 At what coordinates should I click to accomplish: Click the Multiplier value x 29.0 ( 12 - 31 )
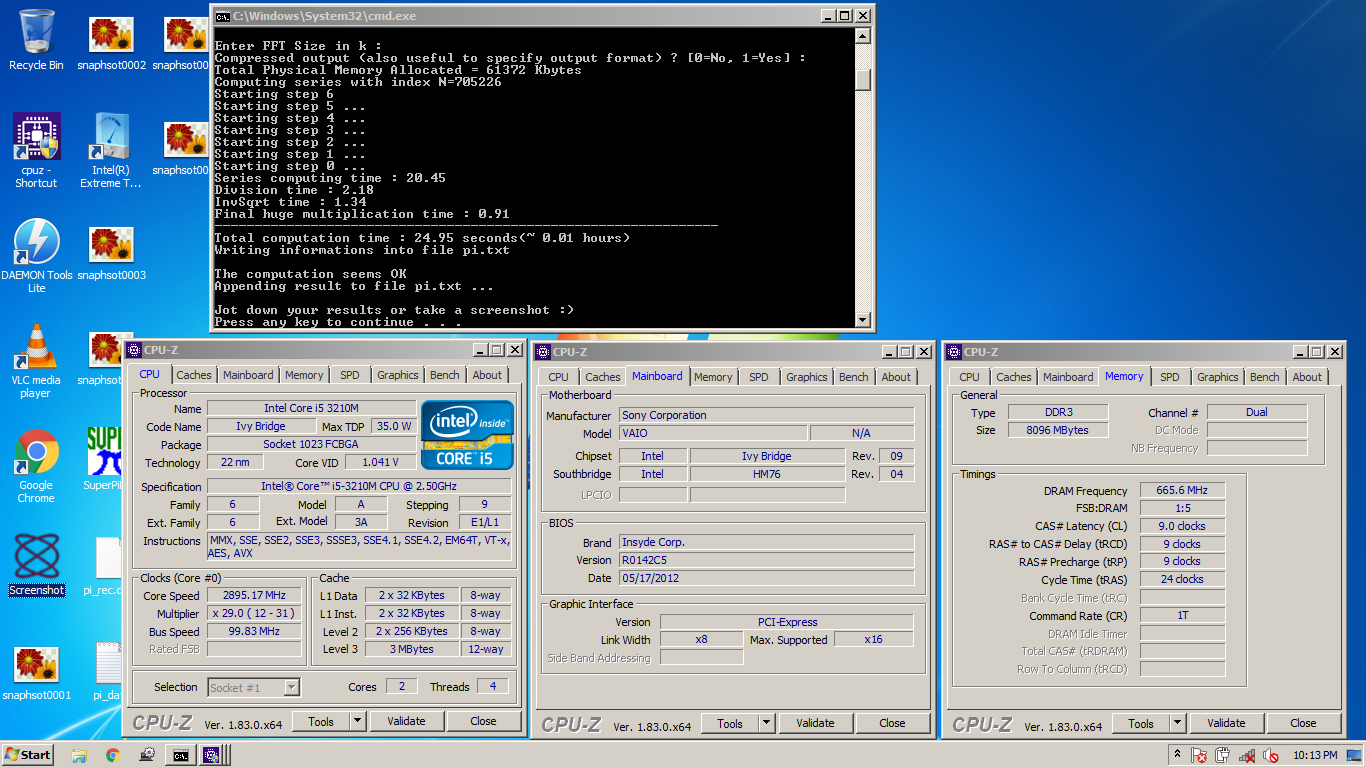coord(254,613)
